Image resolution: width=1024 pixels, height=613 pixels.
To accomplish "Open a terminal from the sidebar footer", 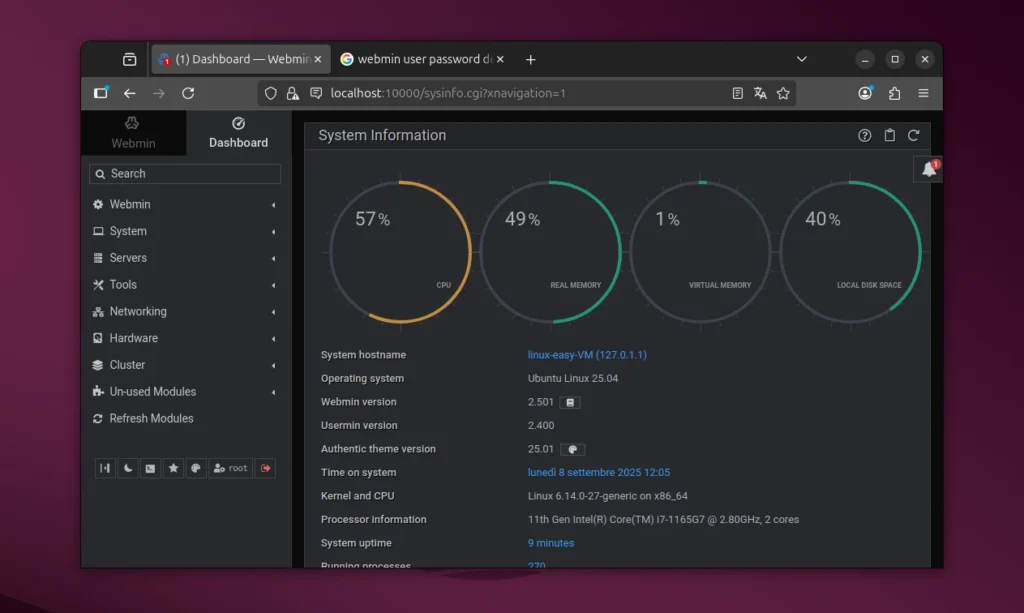I will [150, 467].
